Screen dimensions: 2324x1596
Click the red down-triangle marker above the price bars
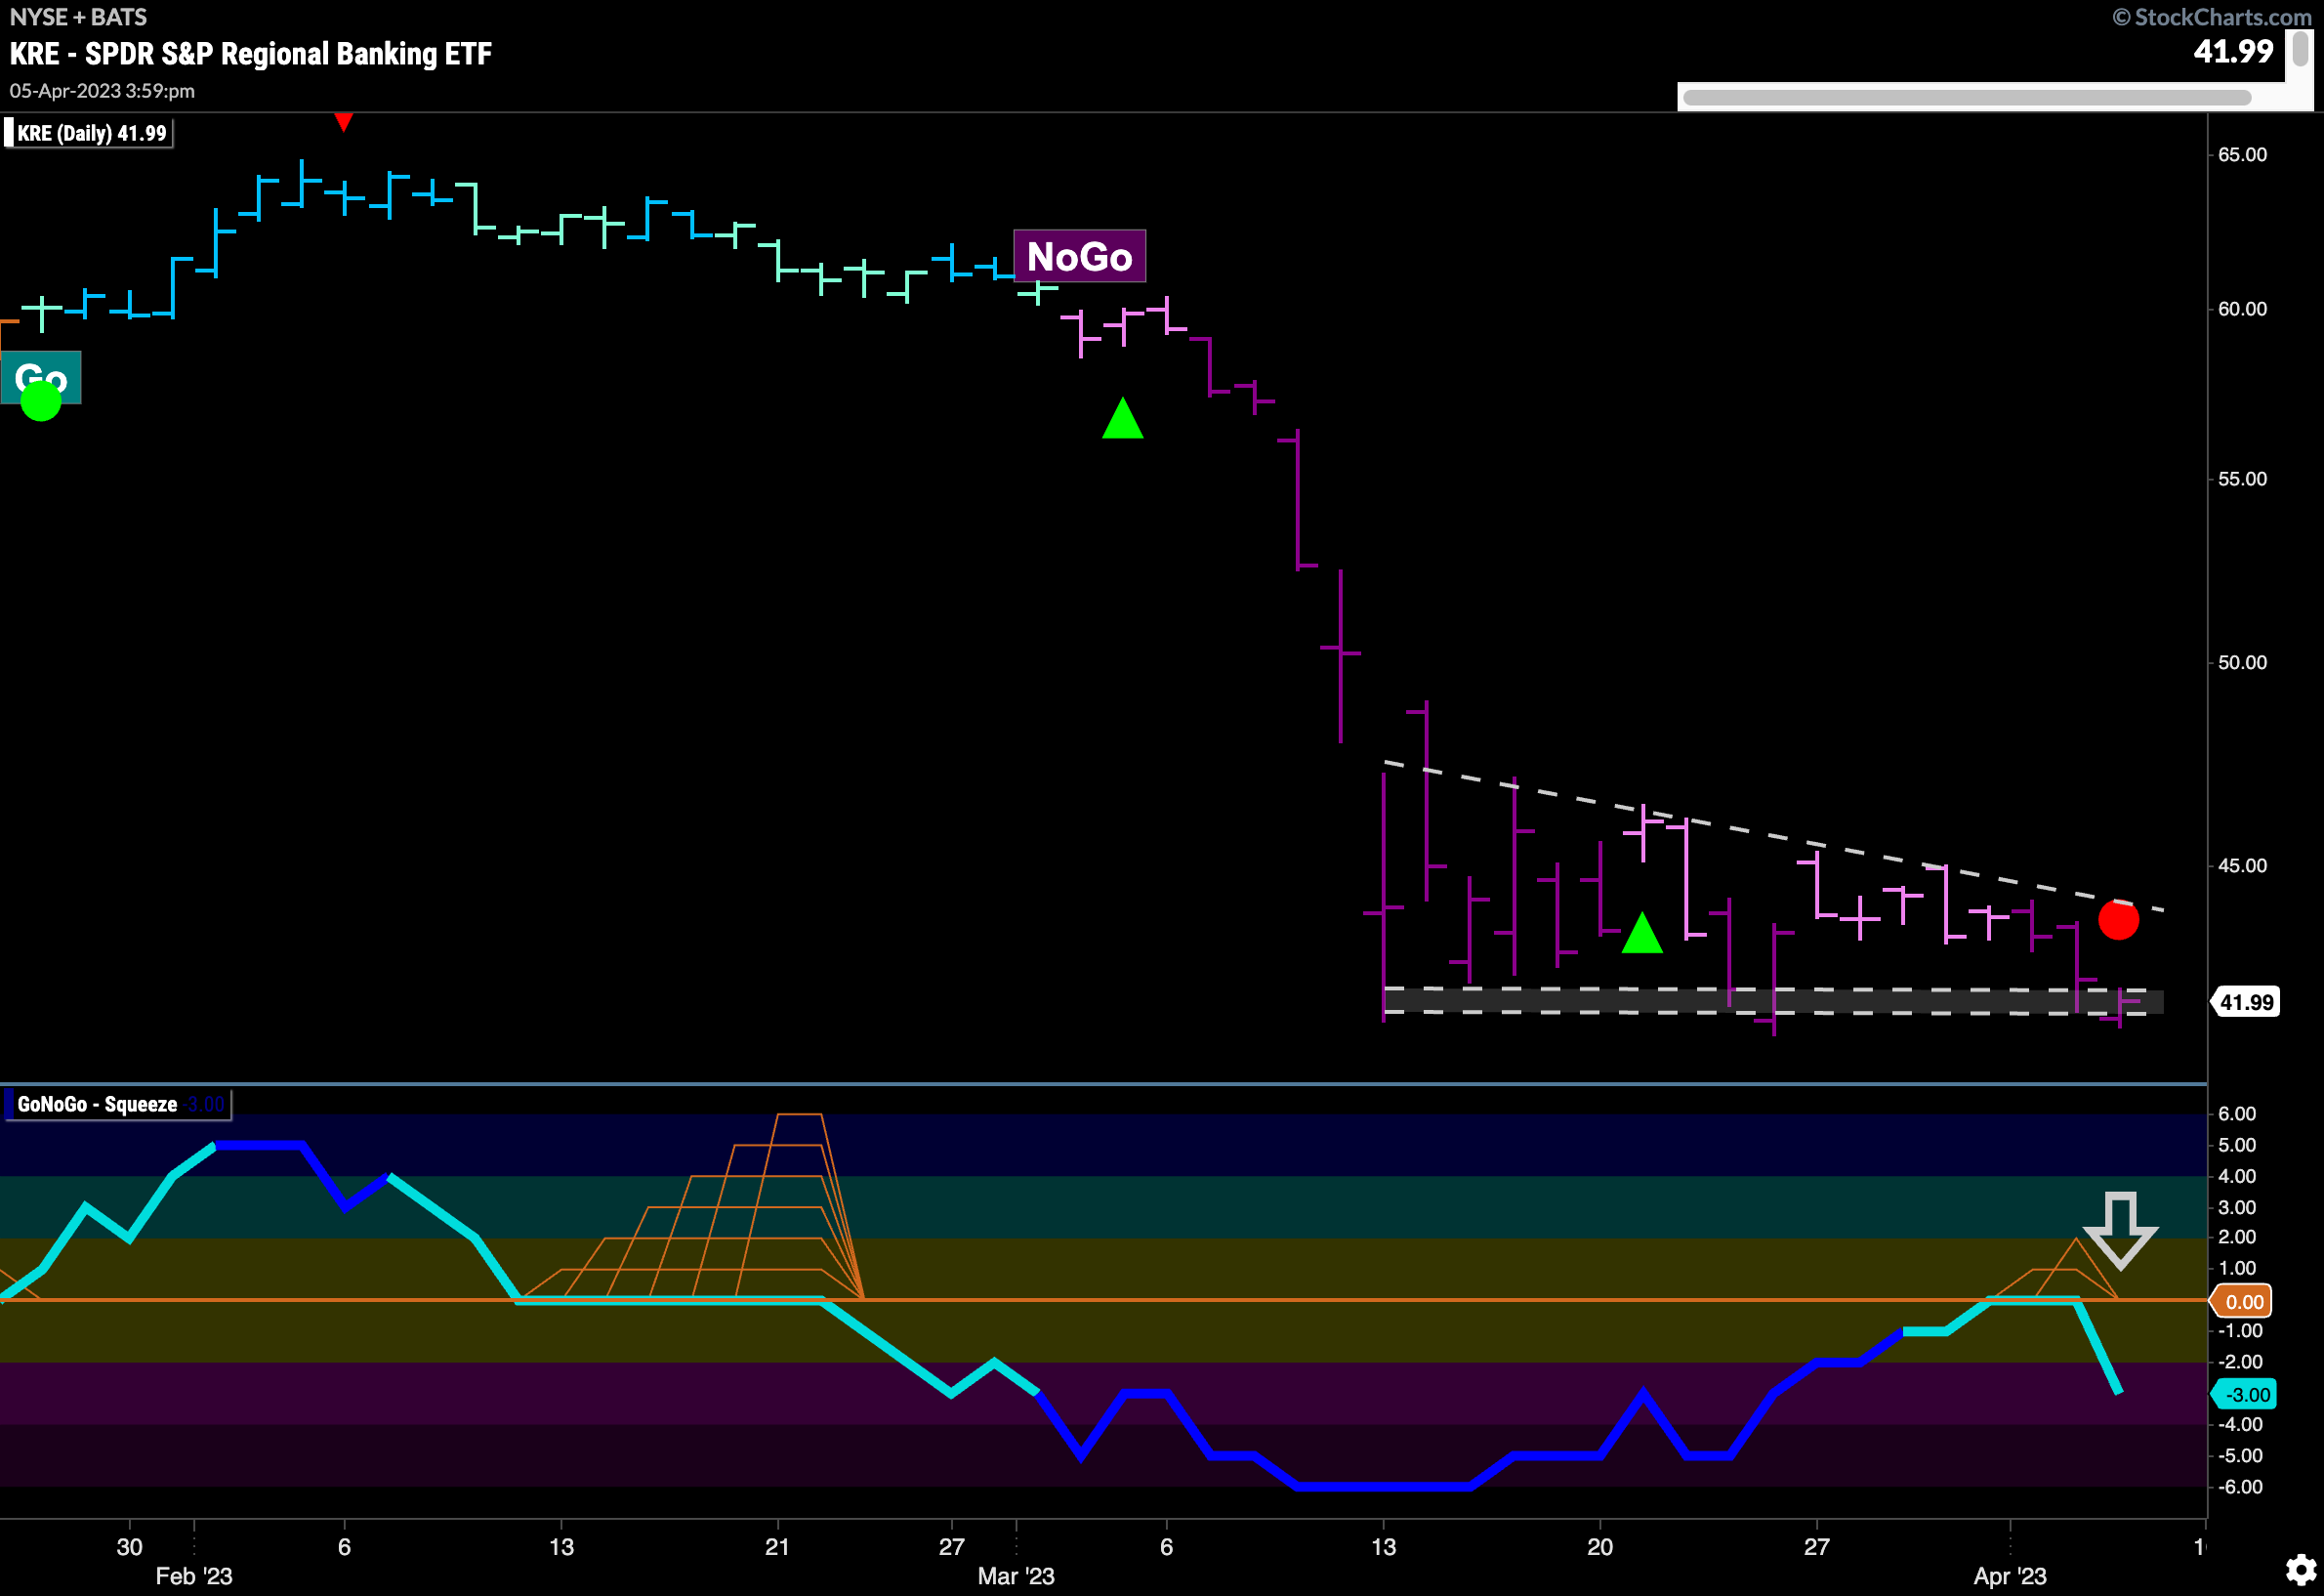pos(343,122)
